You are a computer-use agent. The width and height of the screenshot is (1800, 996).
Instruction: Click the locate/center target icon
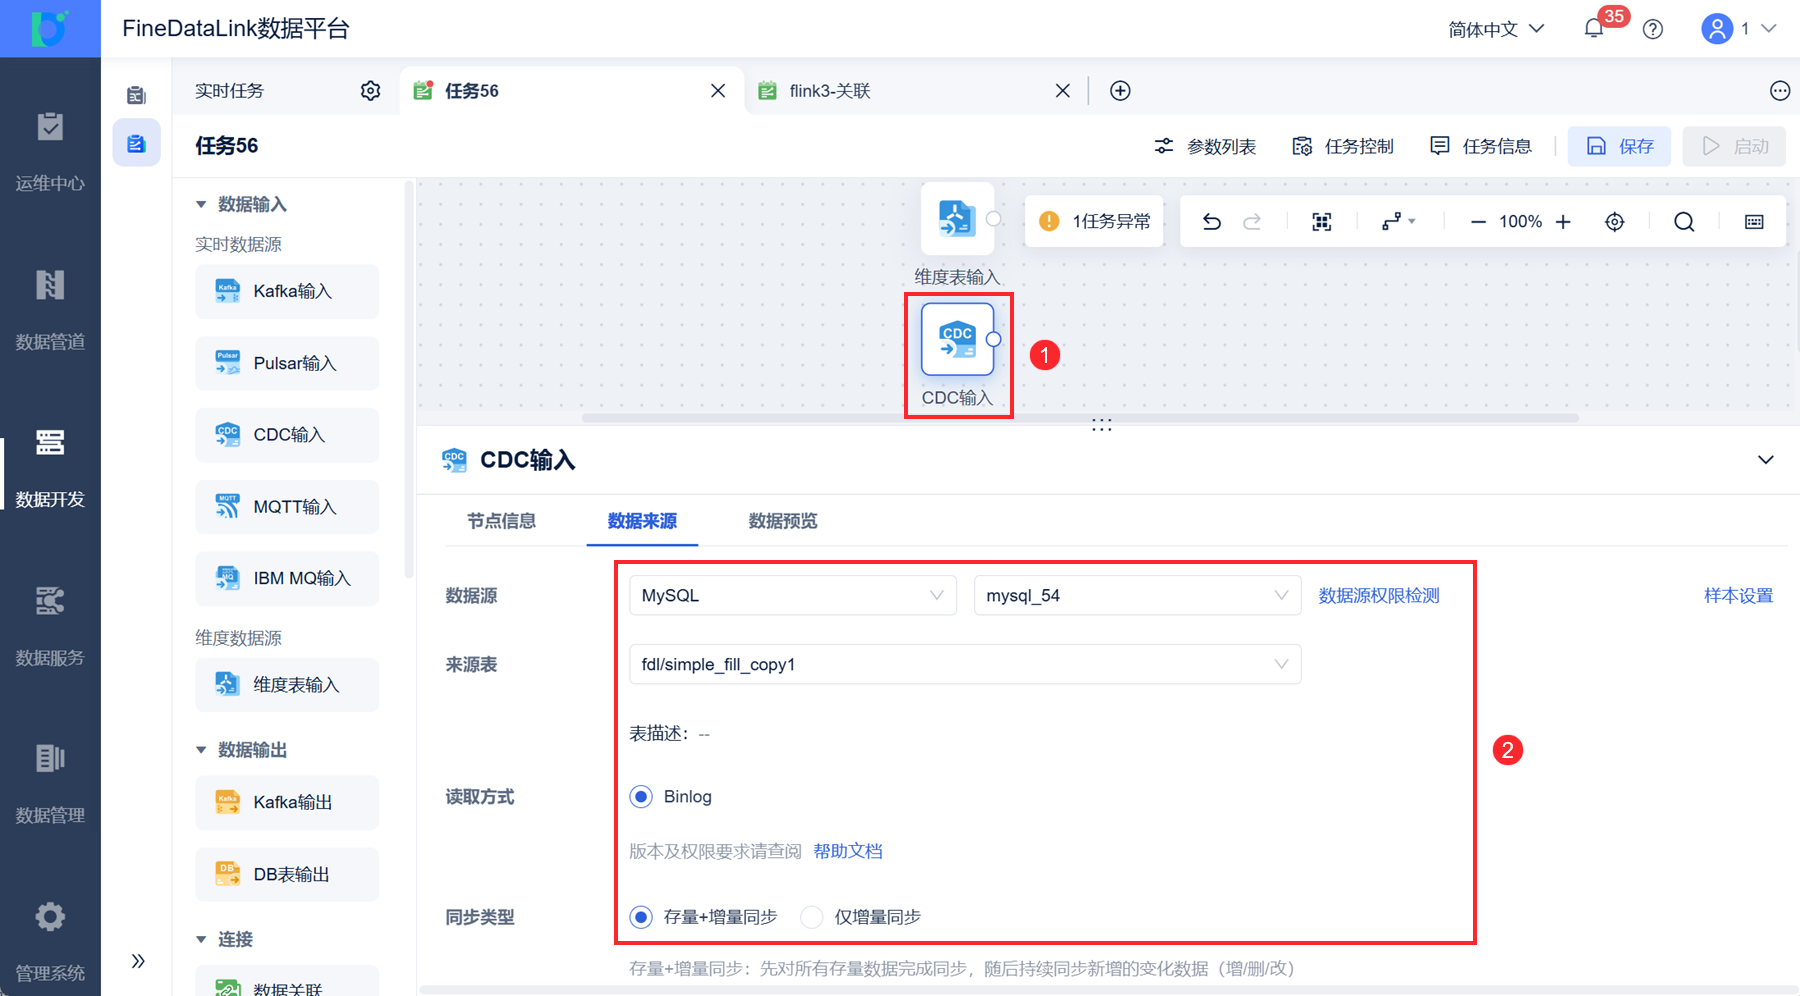tap(1615, 222)
